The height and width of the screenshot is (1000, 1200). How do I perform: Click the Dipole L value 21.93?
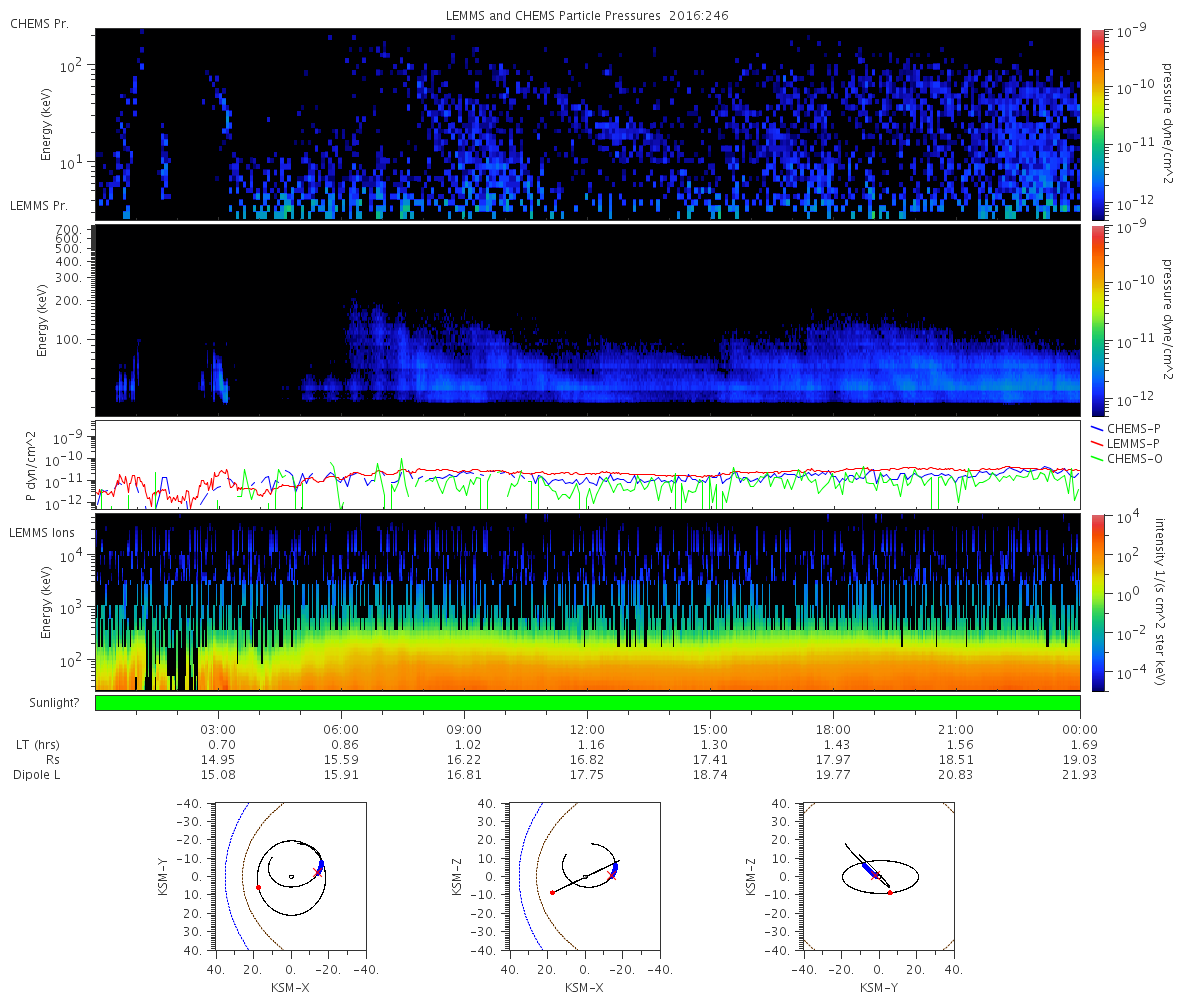click(x=1082, y=775)
